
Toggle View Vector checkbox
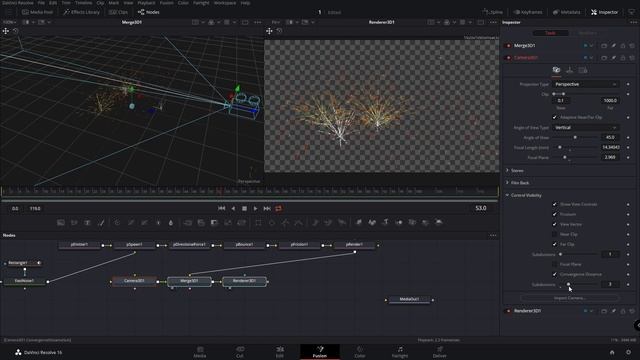pos(554,224)
